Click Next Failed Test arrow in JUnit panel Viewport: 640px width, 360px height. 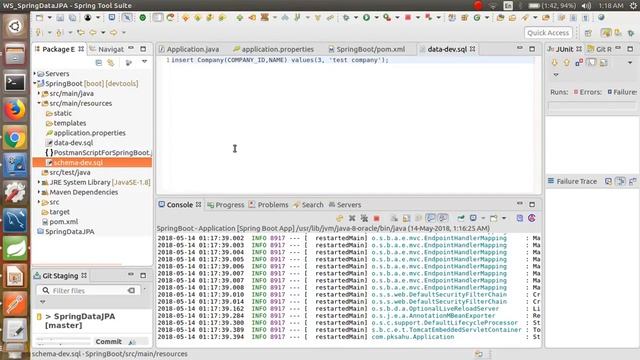[x=554, y=63]
